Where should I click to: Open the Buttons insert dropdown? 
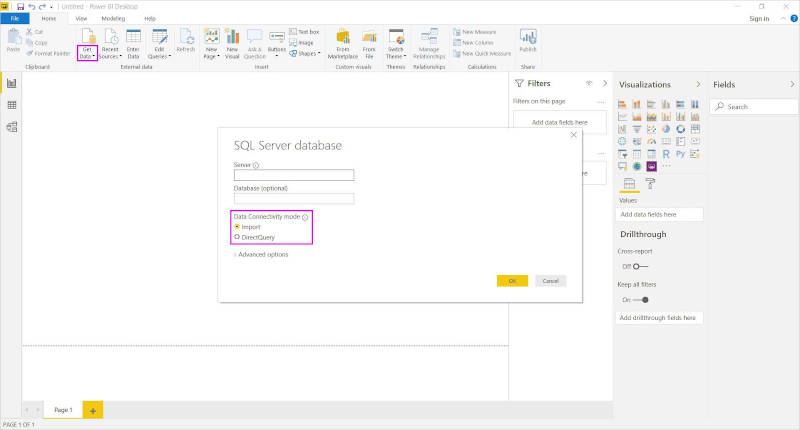coord(277,43)
